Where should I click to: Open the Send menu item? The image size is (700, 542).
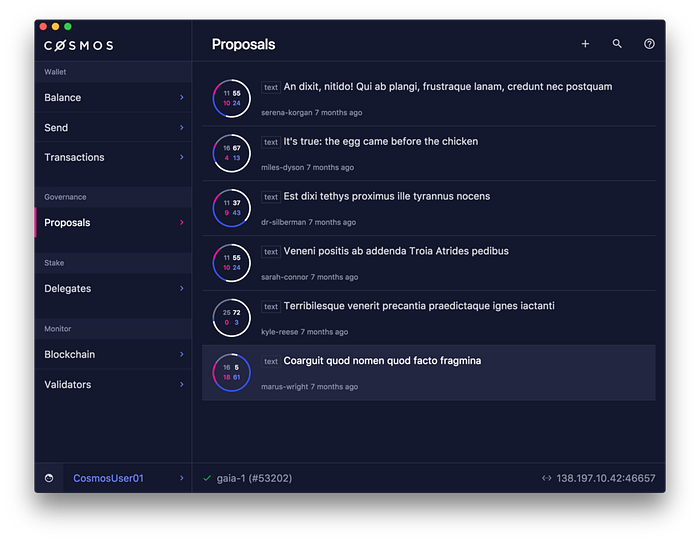pos(113,128)
